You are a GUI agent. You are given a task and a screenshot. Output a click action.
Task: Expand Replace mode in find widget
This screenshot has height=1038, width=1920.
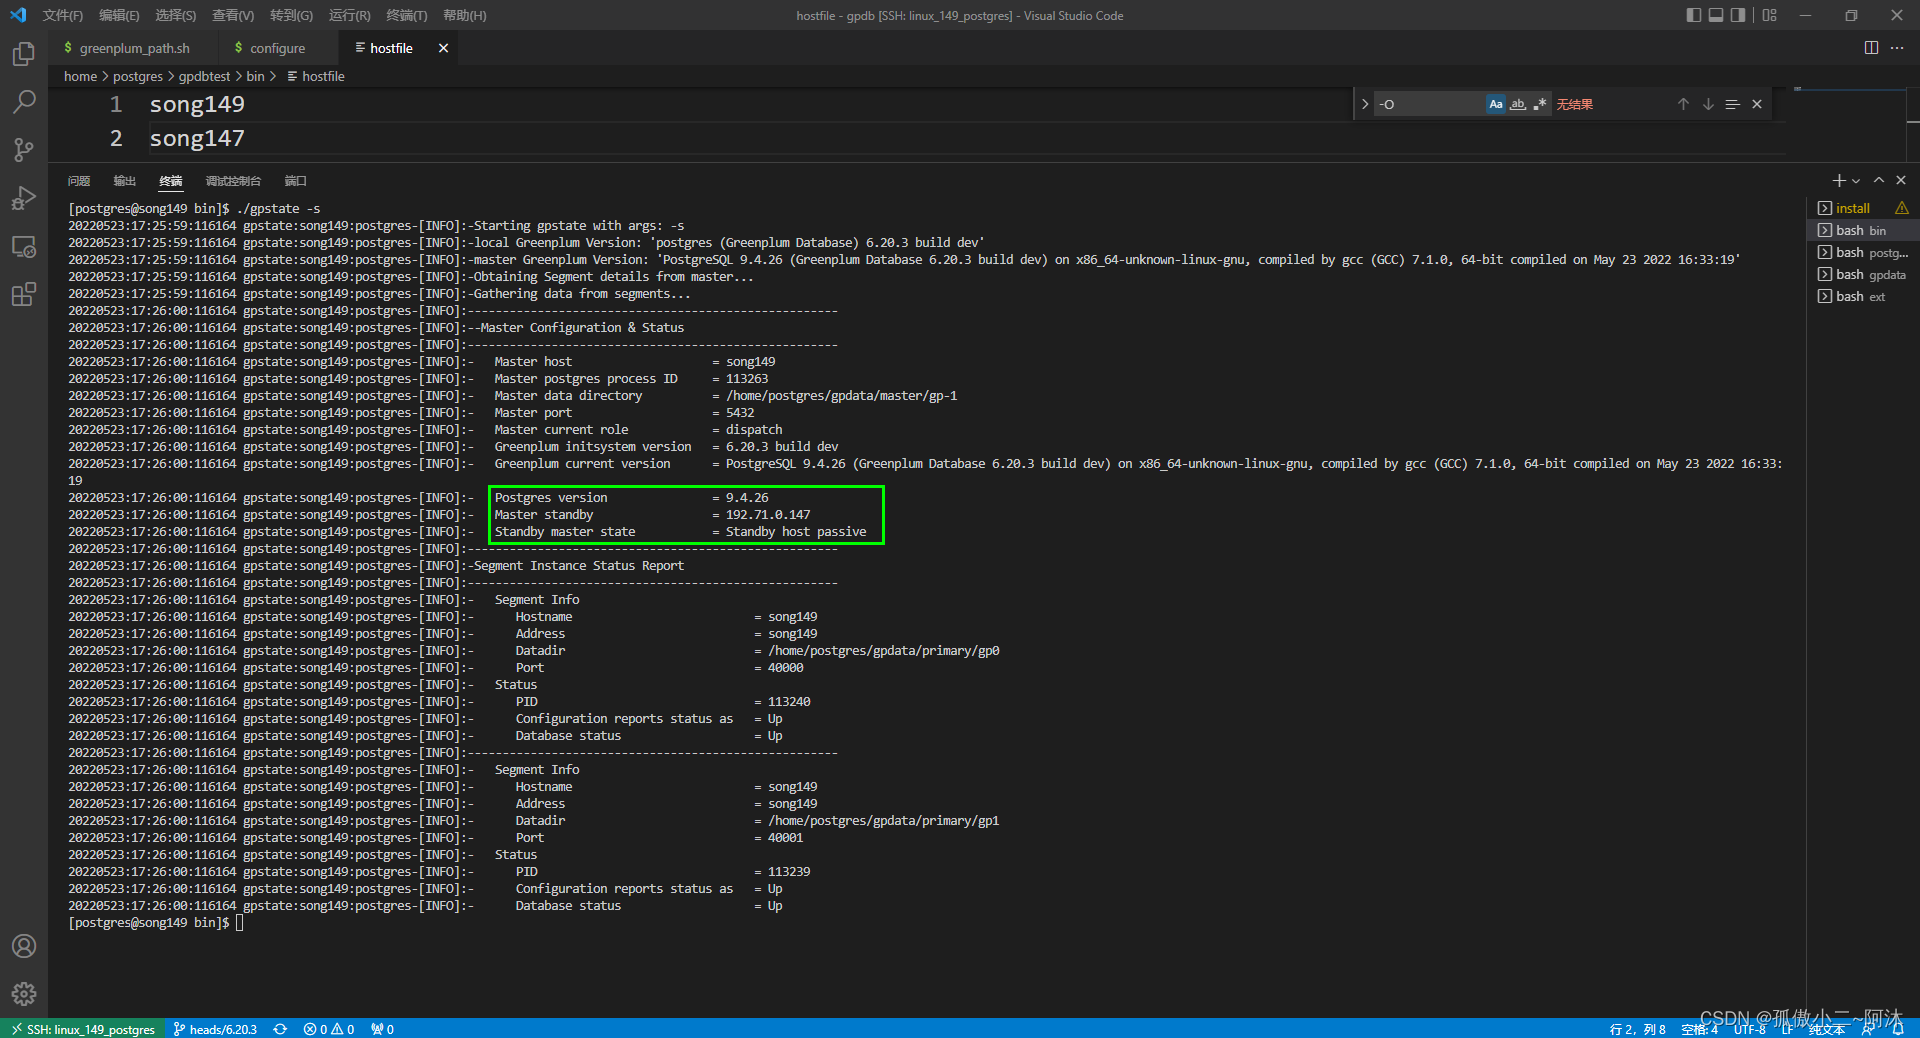[1365, 104]
